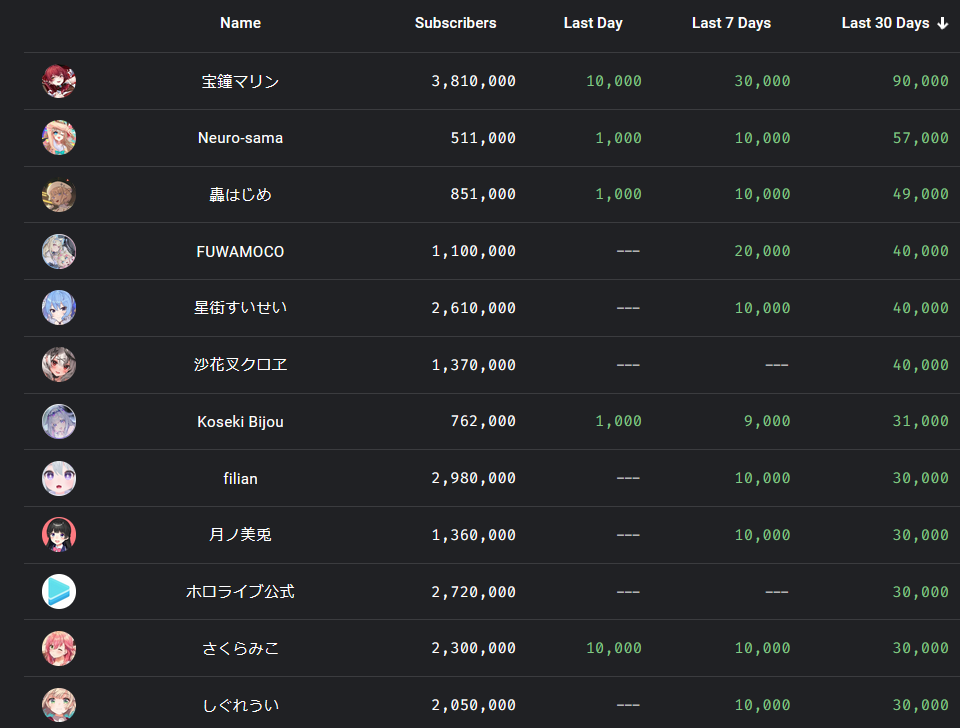Image resolution: width=960 pixels, height=728 pixels.
Task: Open Koseki Bijou's avatar icon
Action: click(59, 421)
